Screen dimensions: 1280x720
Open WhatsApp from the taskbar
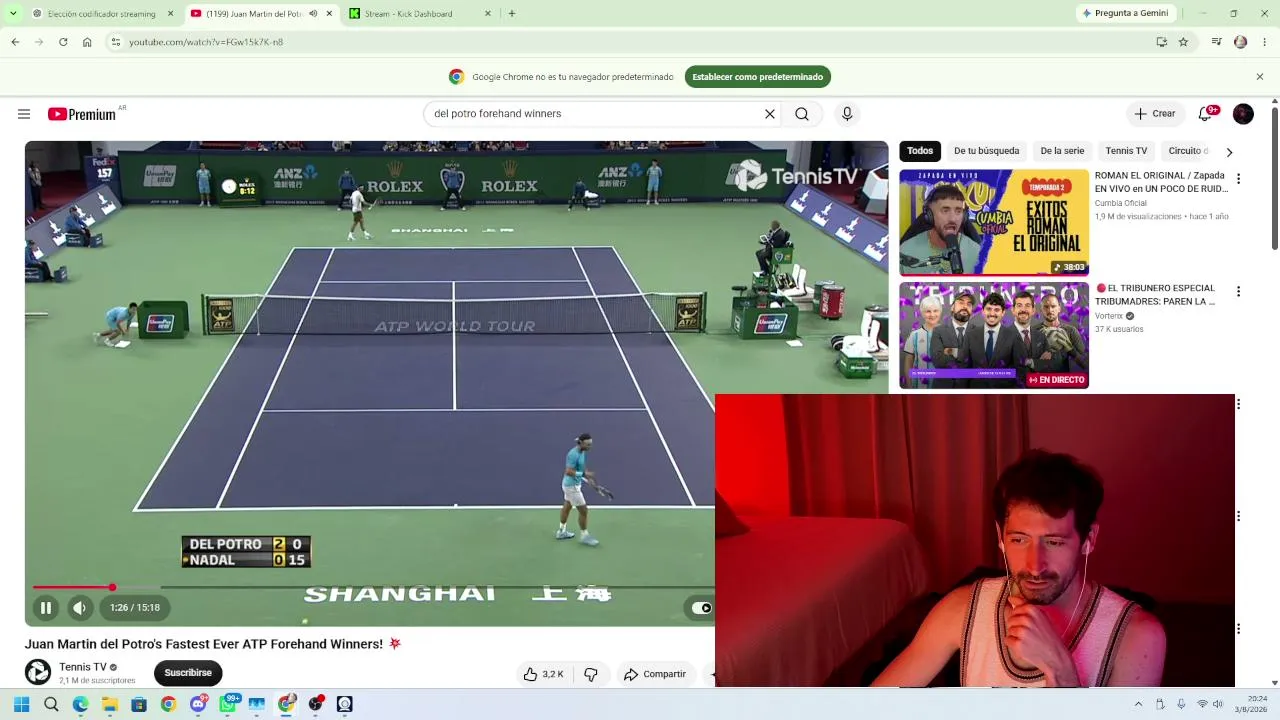point(228,704)
